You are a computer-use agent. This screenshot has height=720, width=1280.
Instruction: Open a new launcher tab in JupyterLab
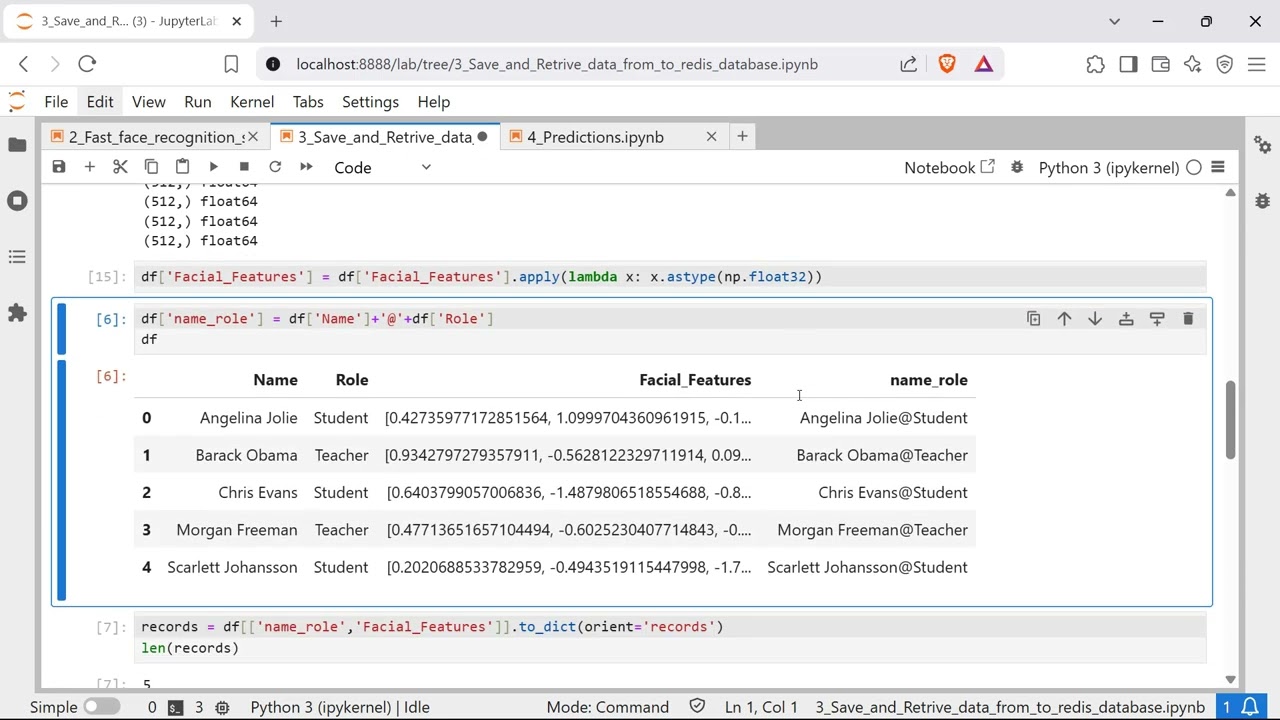742,136
